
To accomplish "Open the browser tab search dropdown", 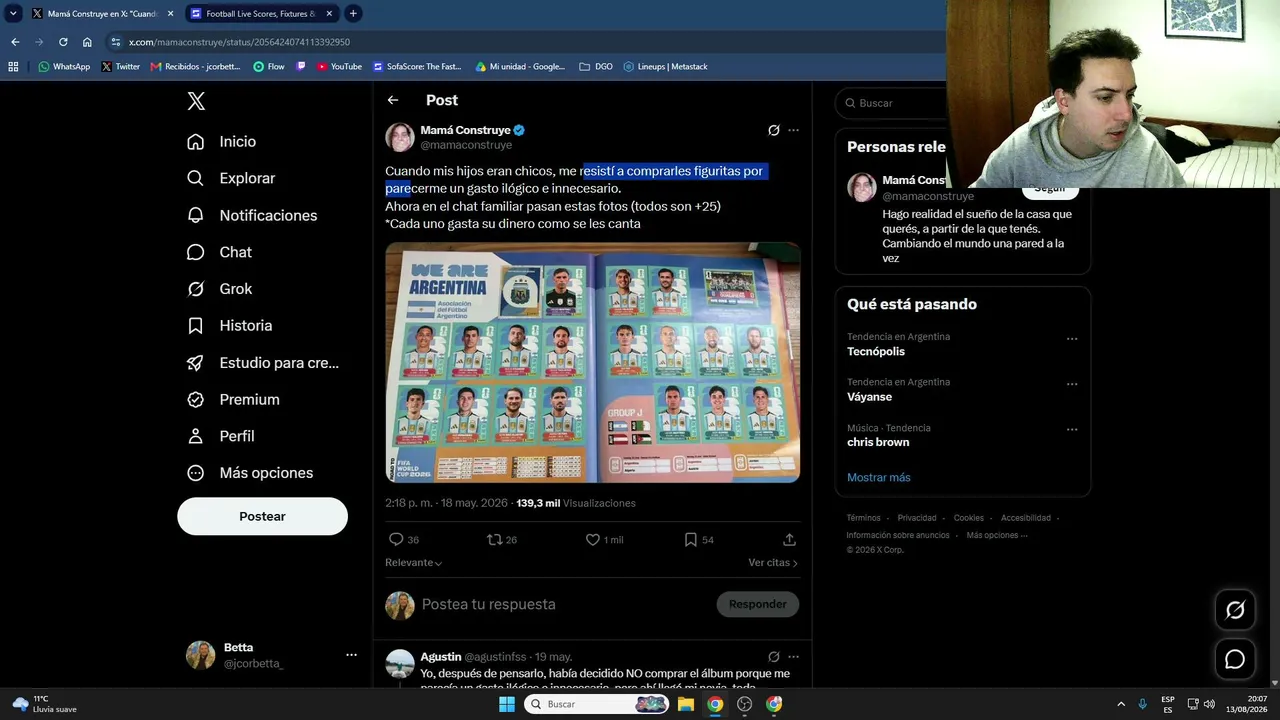I will pos(13,13).
